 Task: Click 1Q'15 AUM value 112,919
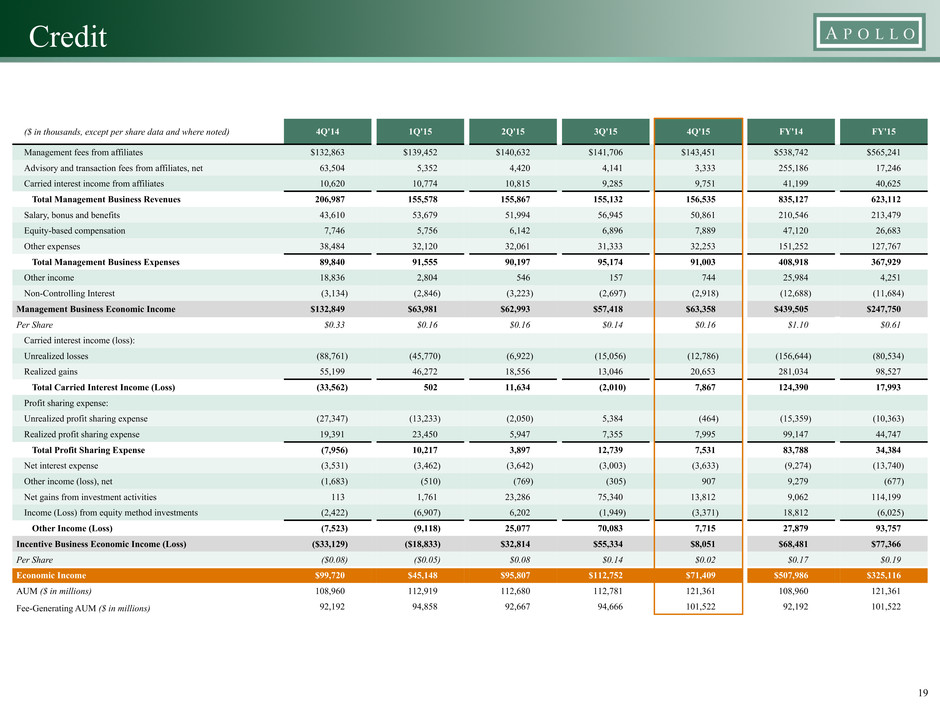[x=422, y=591]
